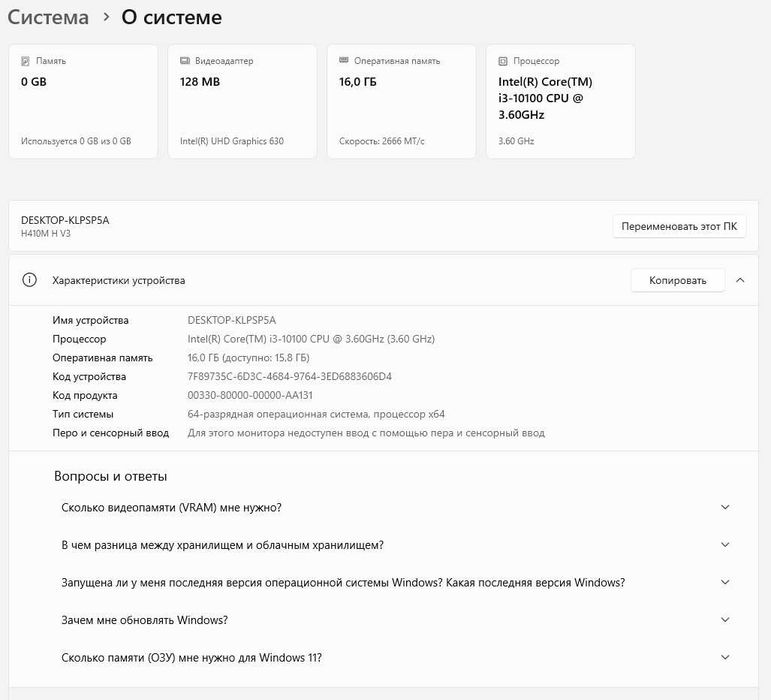Click the Переименовать этот ПК button
The width and height of the screenshot is (771, 700).
[x=679, y=227]
